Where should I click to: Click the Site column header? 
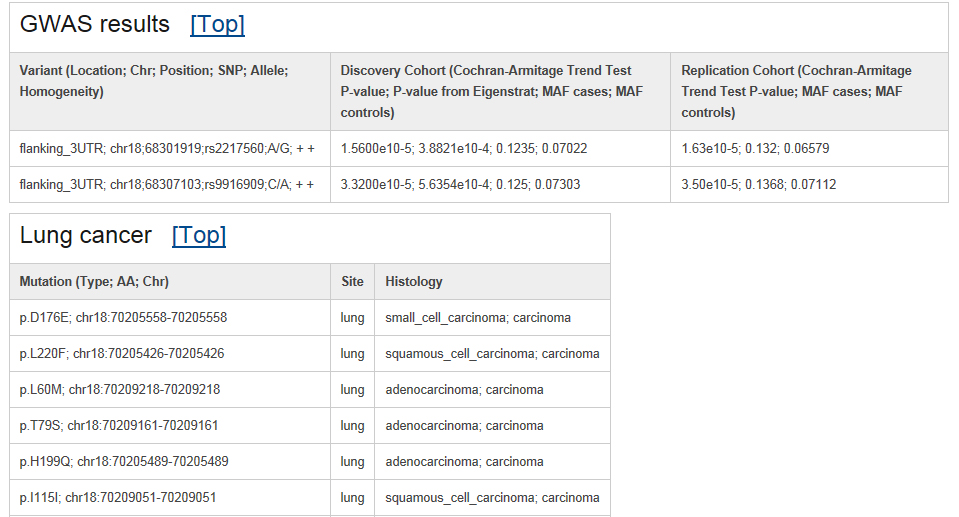[x=352, y=282]
